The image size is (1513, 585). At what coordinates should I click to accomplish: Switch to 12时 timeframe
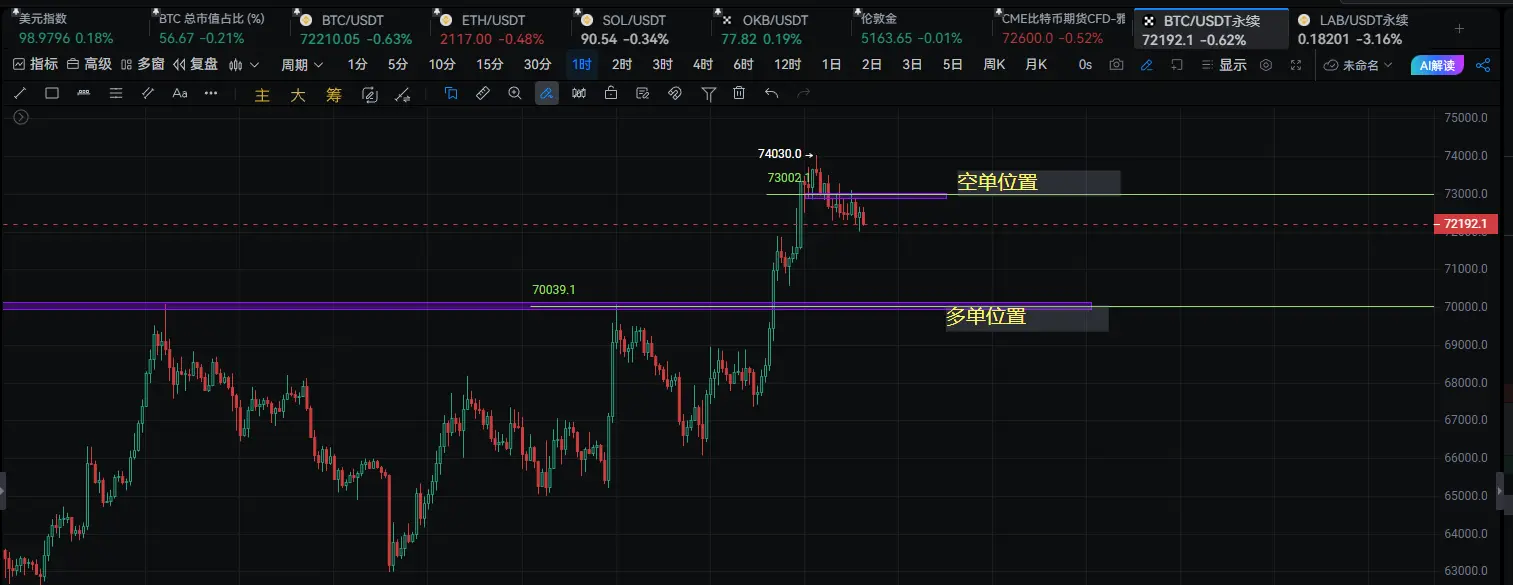click(x=787, y=65)
